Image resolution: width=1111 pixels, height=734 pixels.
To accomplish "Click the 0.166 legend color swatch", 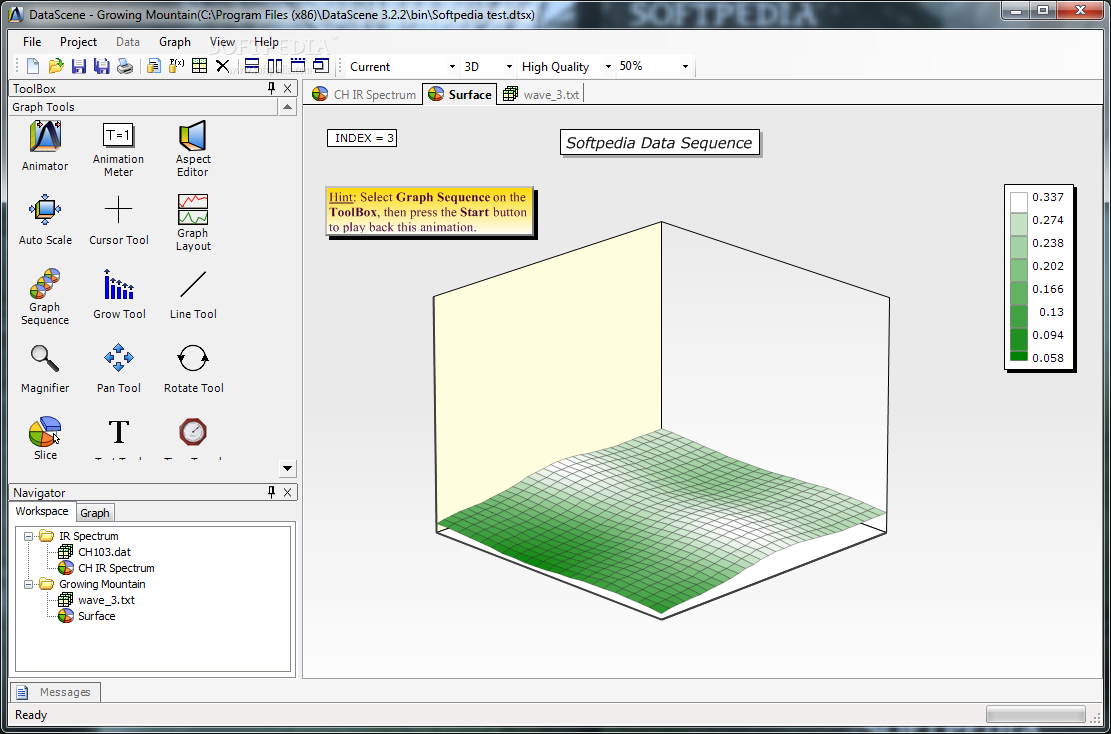I will (1018, 293).
